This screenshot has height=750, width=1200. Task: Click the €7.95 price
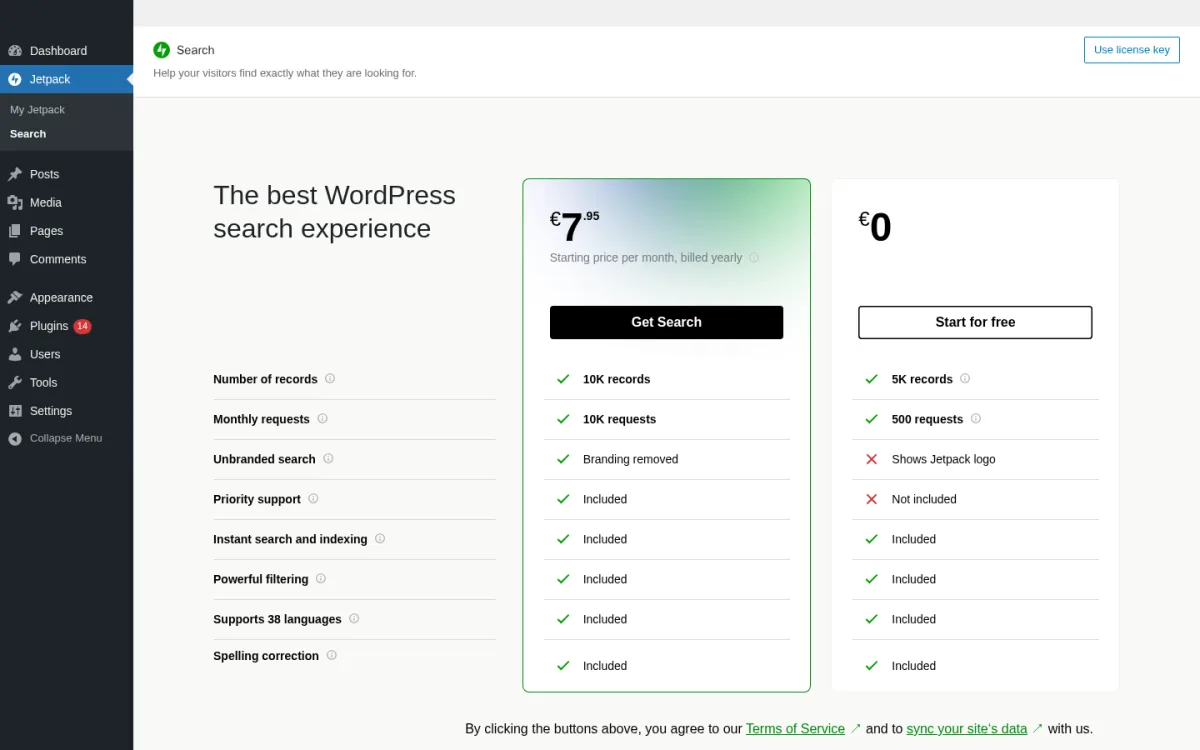(x=575, y=226)
